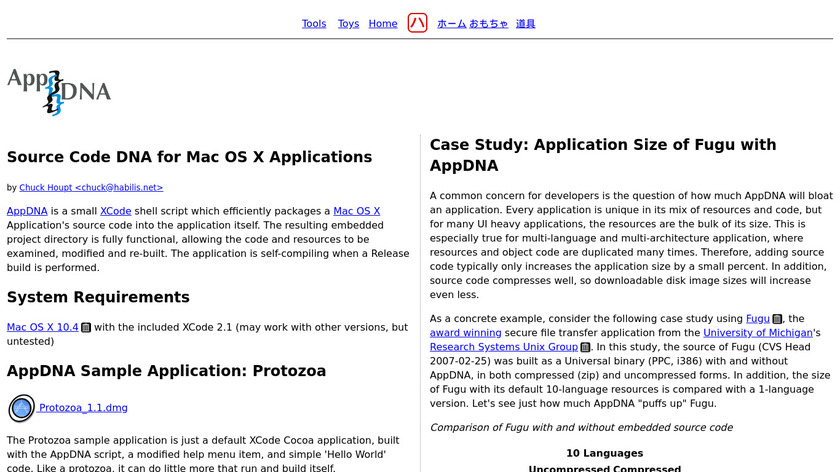
Task: Click the 10 Languages table header
Action: [x=605, y=453]
